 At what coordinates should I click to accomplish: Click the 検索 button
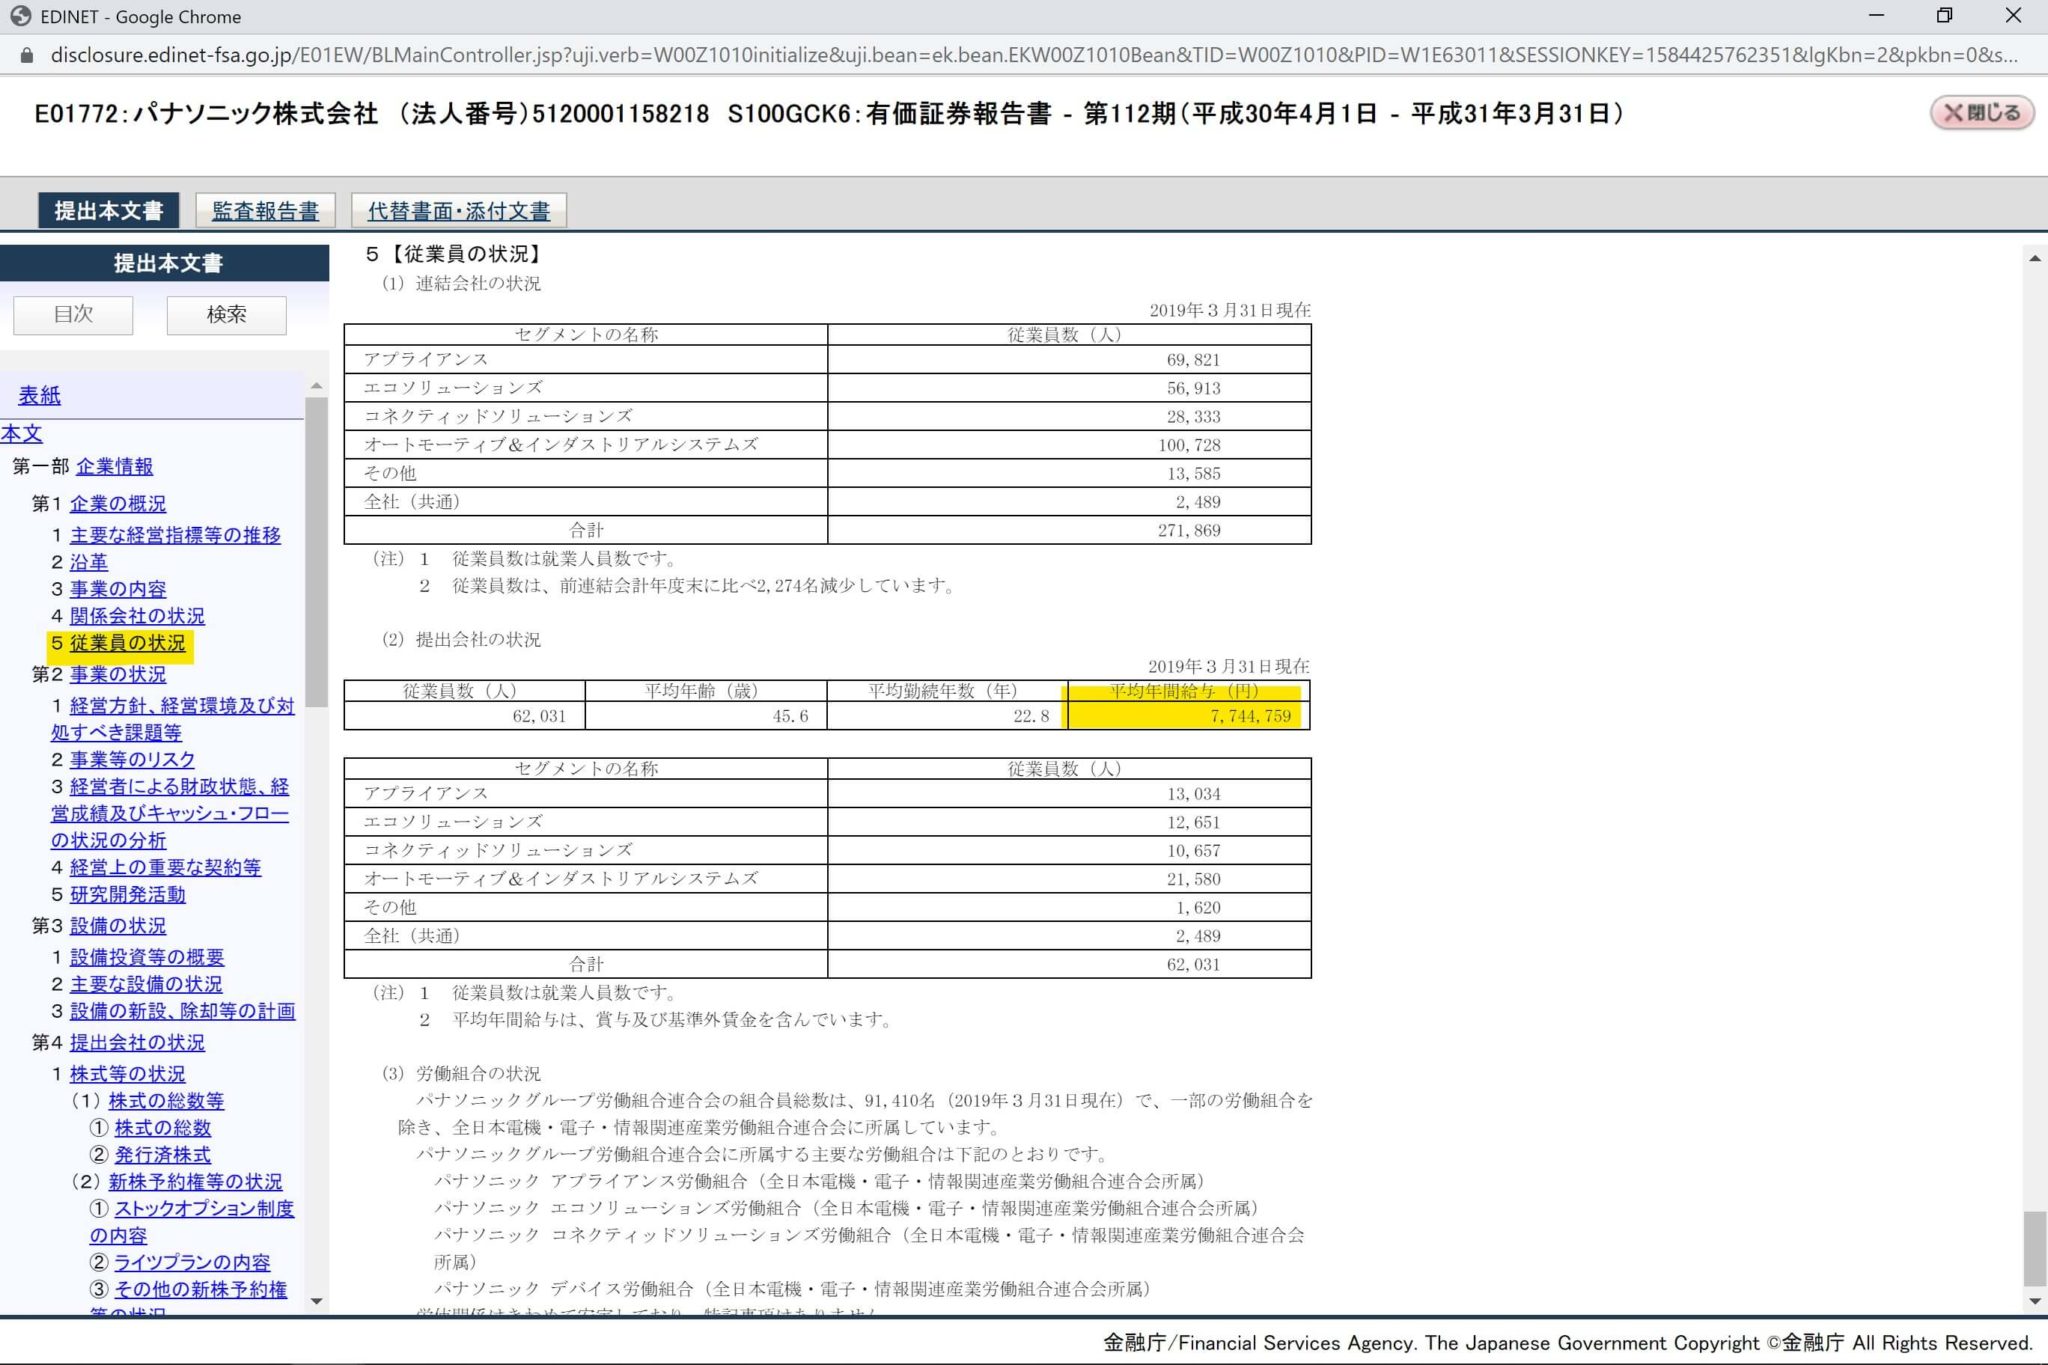(x=226, y=315)
